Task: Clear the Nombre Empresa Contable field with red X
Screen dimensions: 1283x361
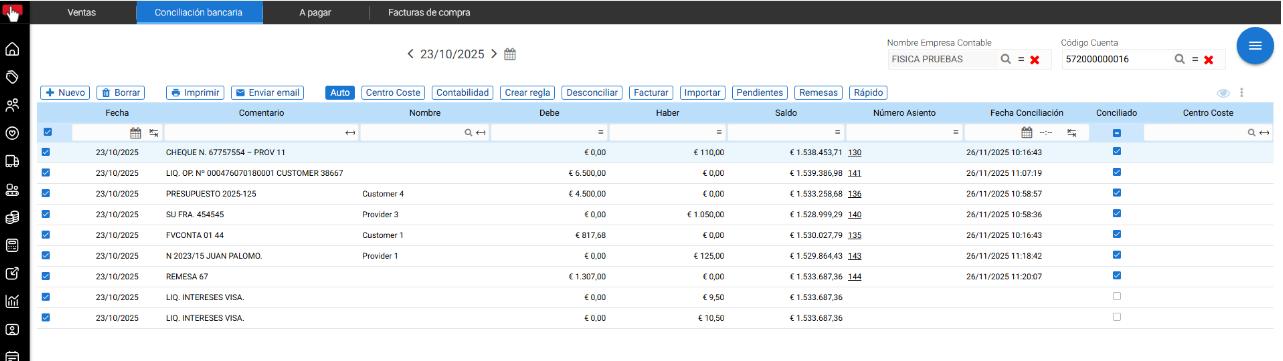Action: [1035, 60]
